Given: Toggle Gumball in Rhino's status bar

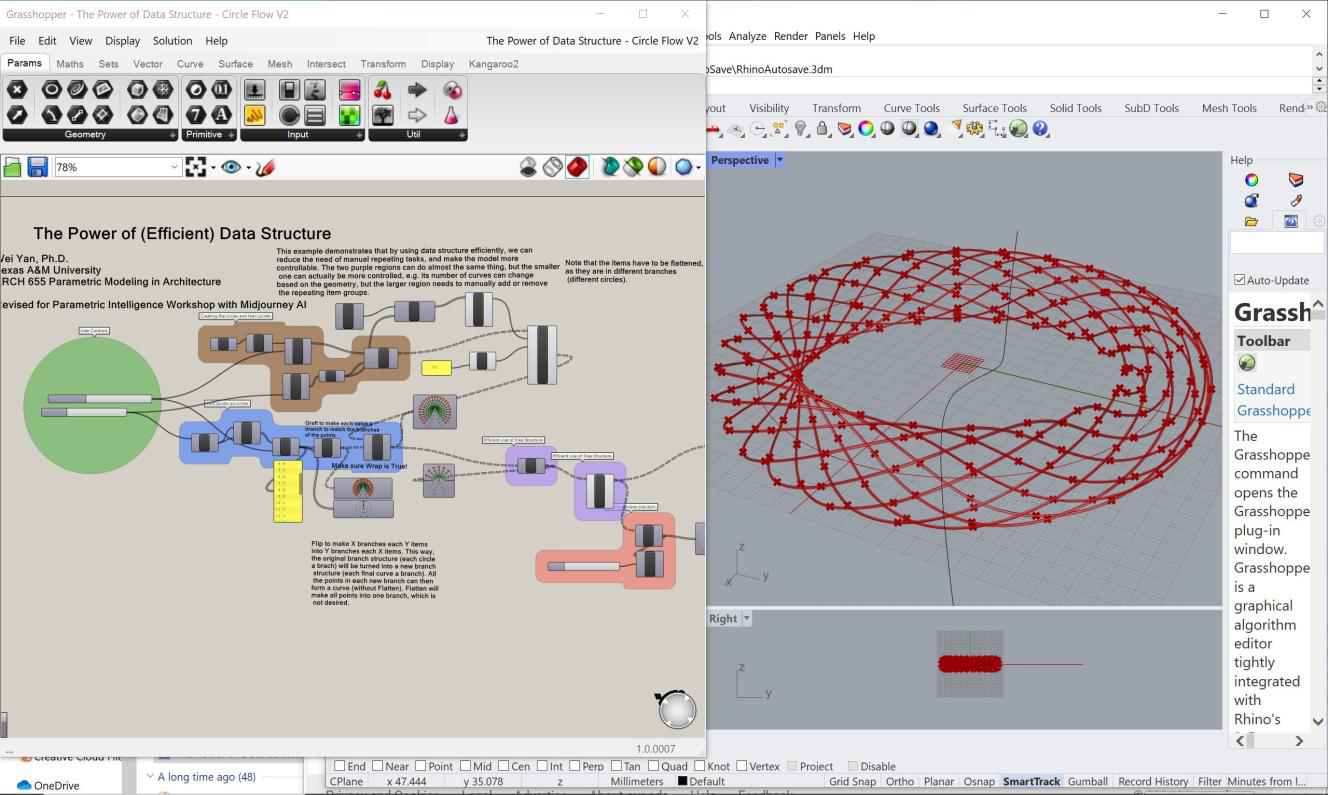Looking at the screenshot, I should [x=1087, y=781].
